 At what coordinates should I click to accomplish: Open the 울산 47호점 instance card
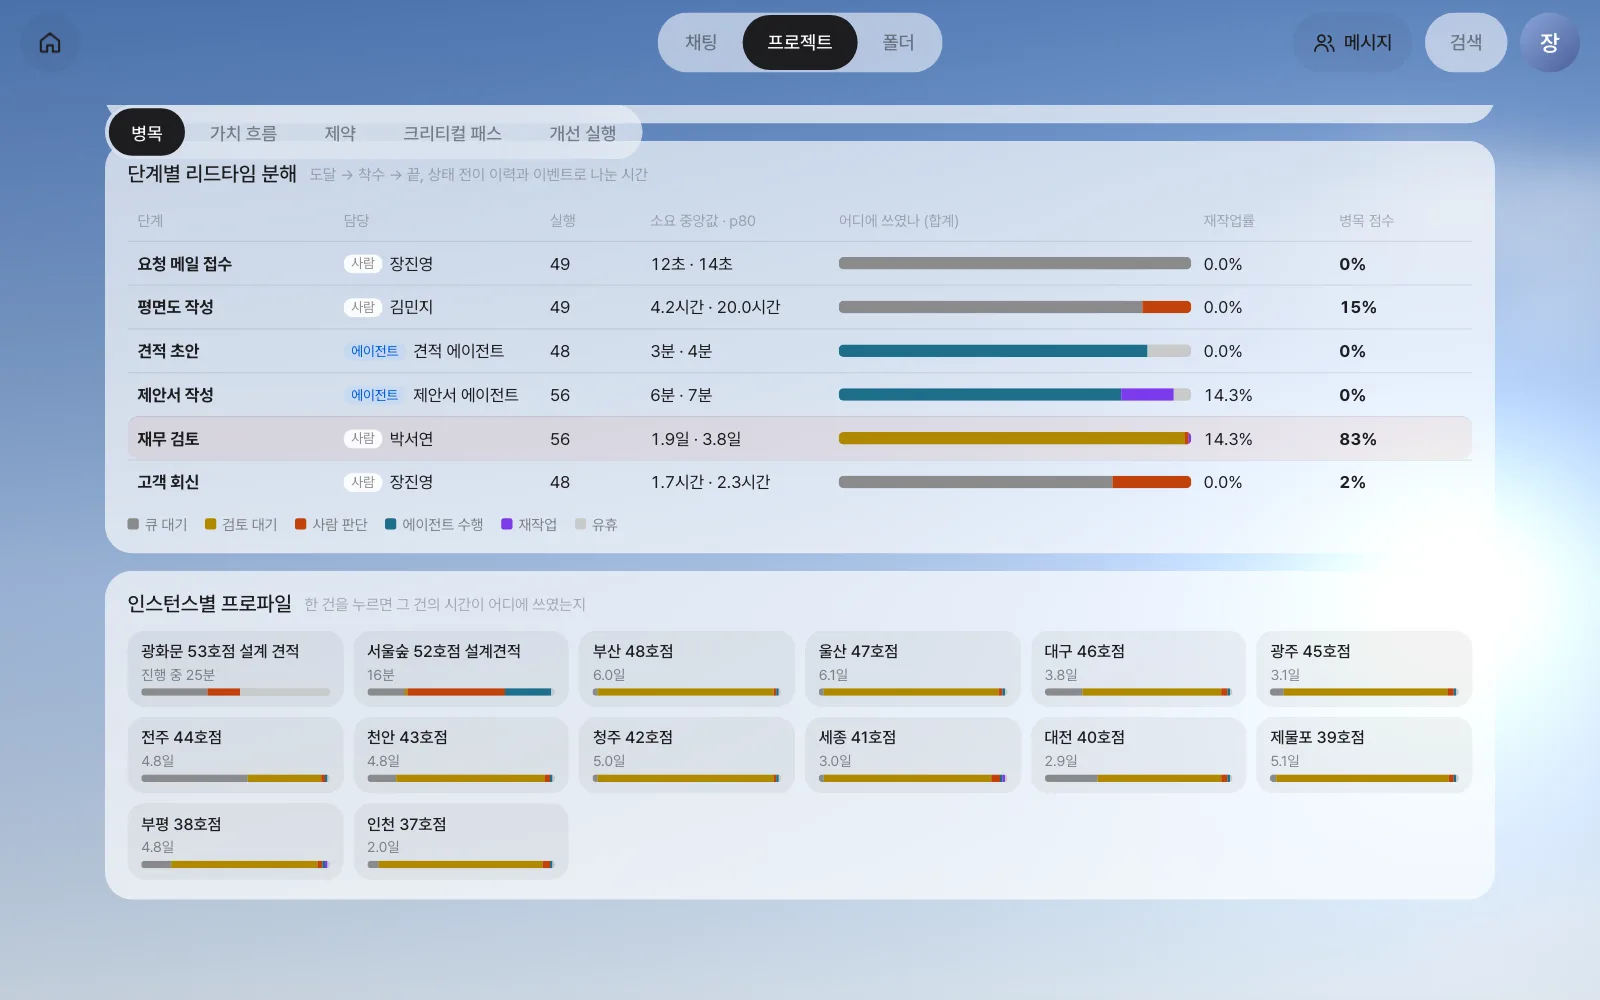(x=913, y=669)
